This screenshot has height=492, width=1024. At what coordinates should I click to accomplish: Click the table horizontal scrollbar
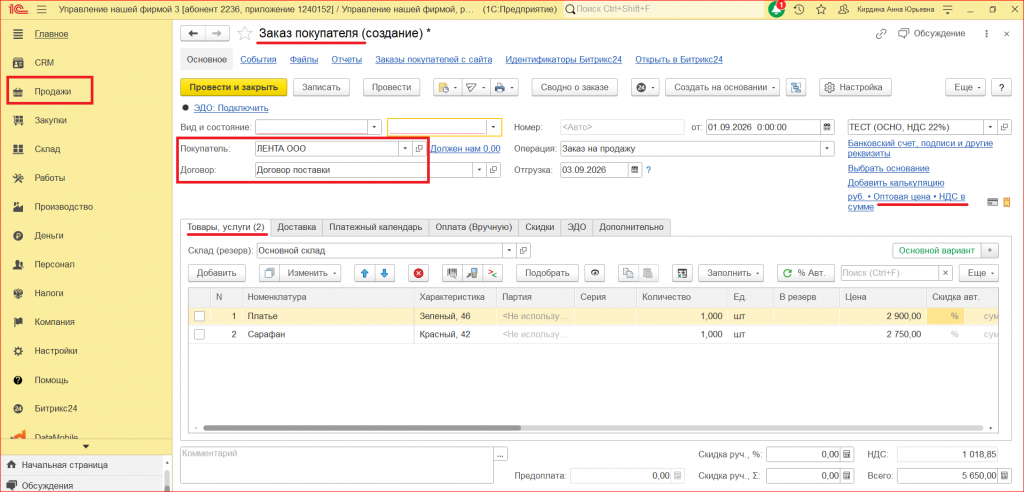362,428
